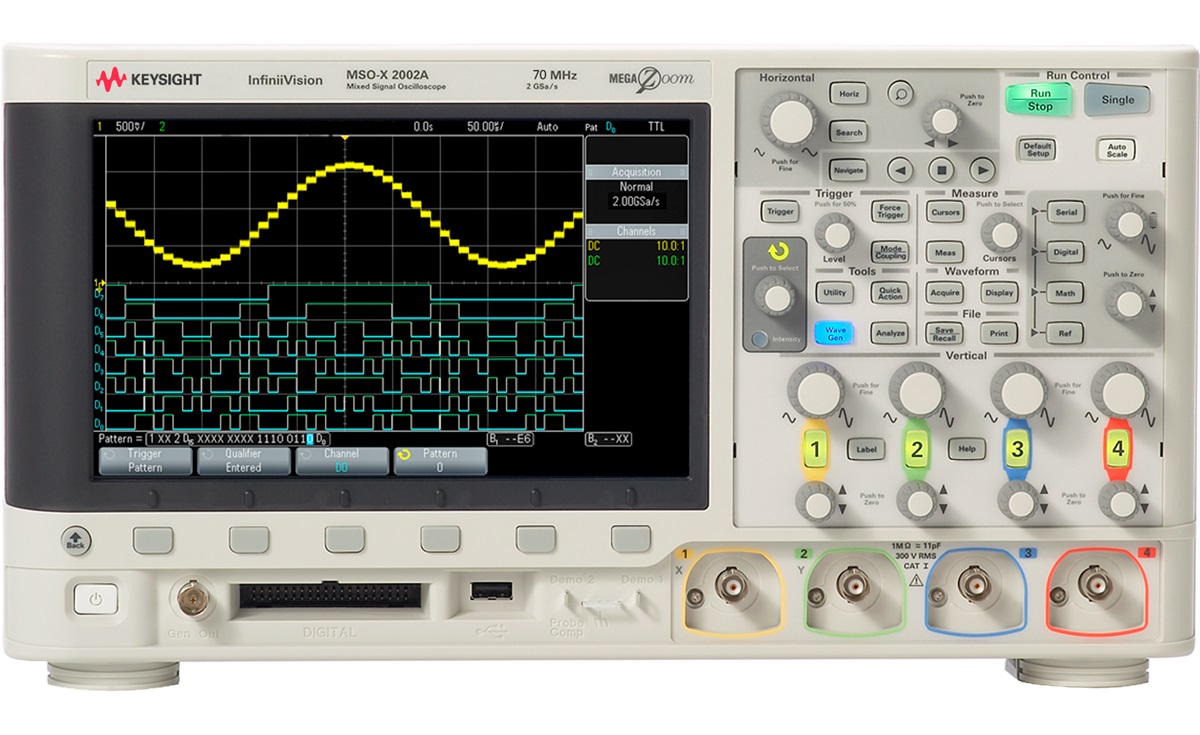Viewport: 1200px width, 735px height.
Task: Hit the Force Trigger key
Action: (x=889, y=212)
